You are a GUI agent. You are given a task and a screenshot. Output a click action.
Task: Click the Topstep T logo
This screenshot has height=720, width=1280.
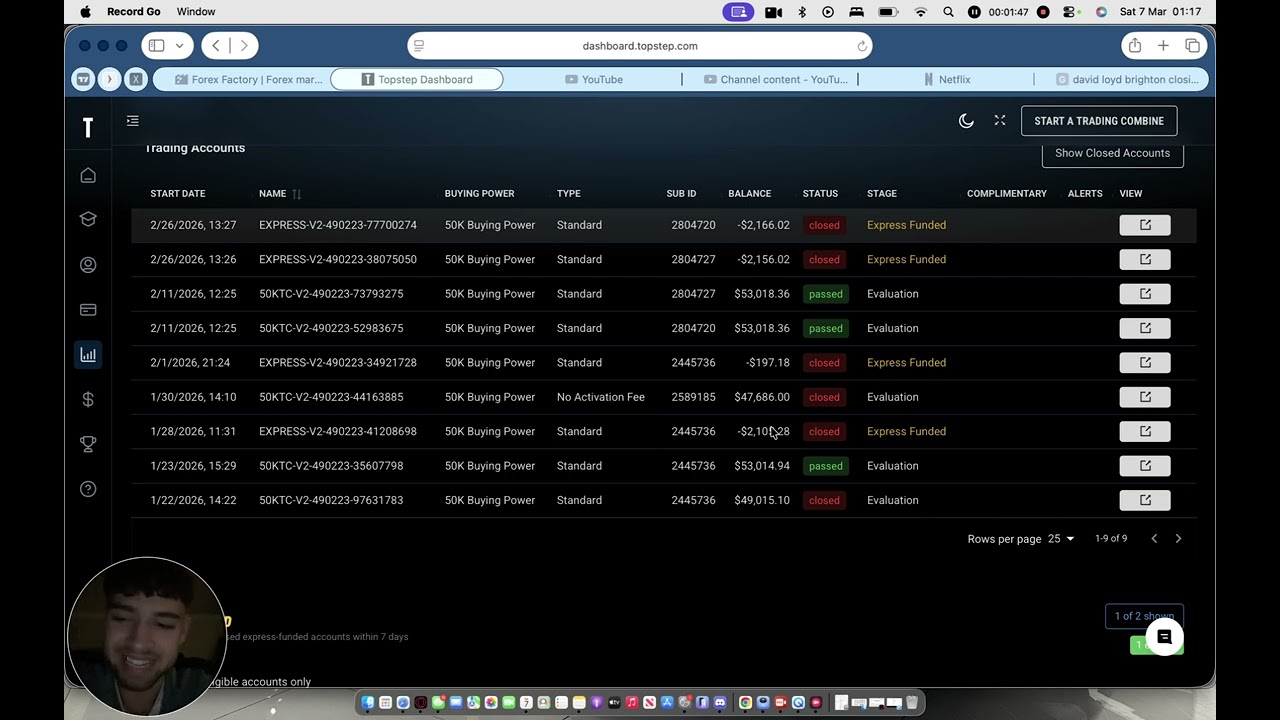(x=88, y=127)
